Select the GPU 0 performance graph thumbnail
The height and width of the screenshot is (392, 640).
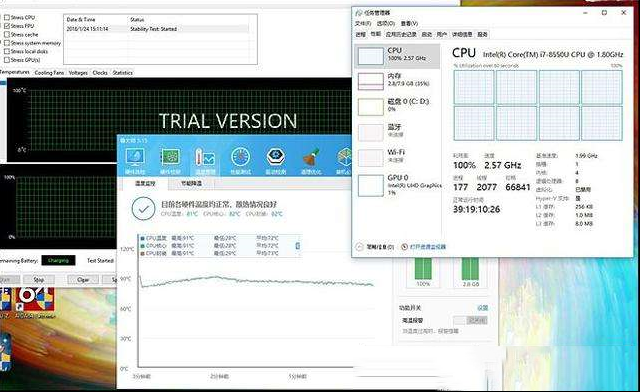[371, 185]
